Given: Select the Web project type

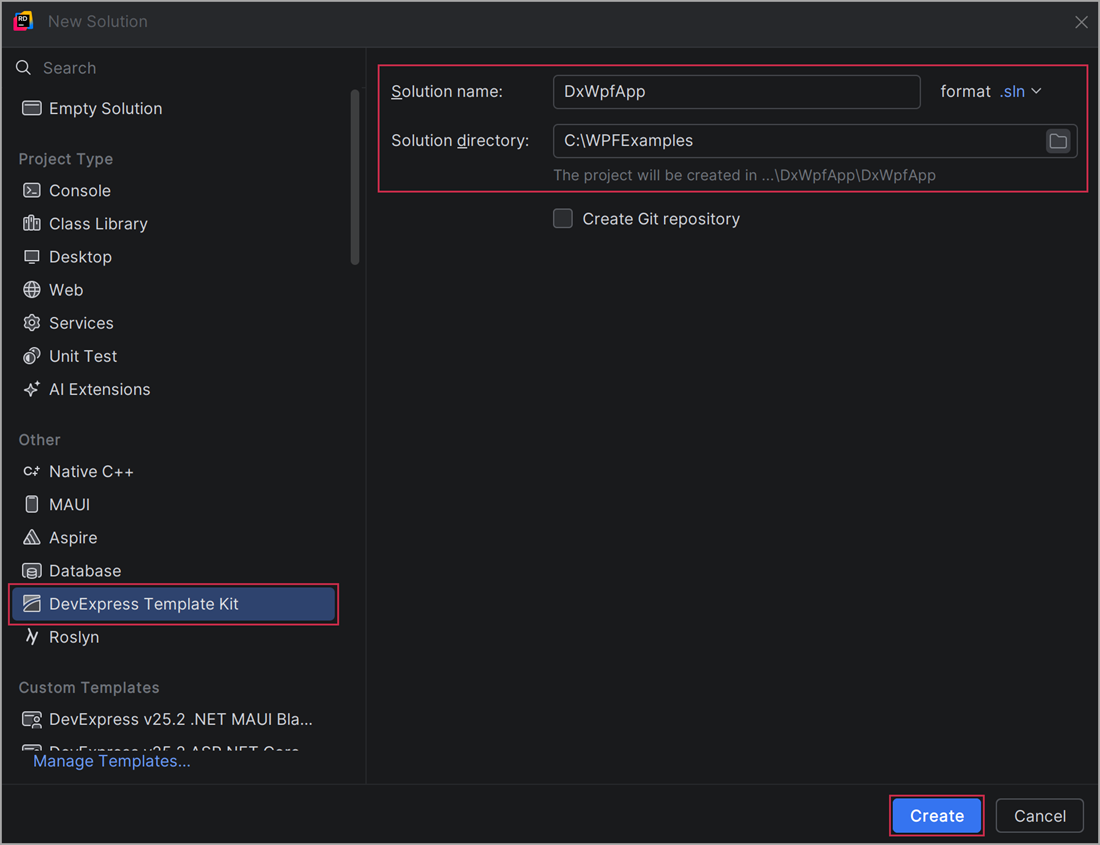Looking at the screenshot, I should (x=67, y=289).
